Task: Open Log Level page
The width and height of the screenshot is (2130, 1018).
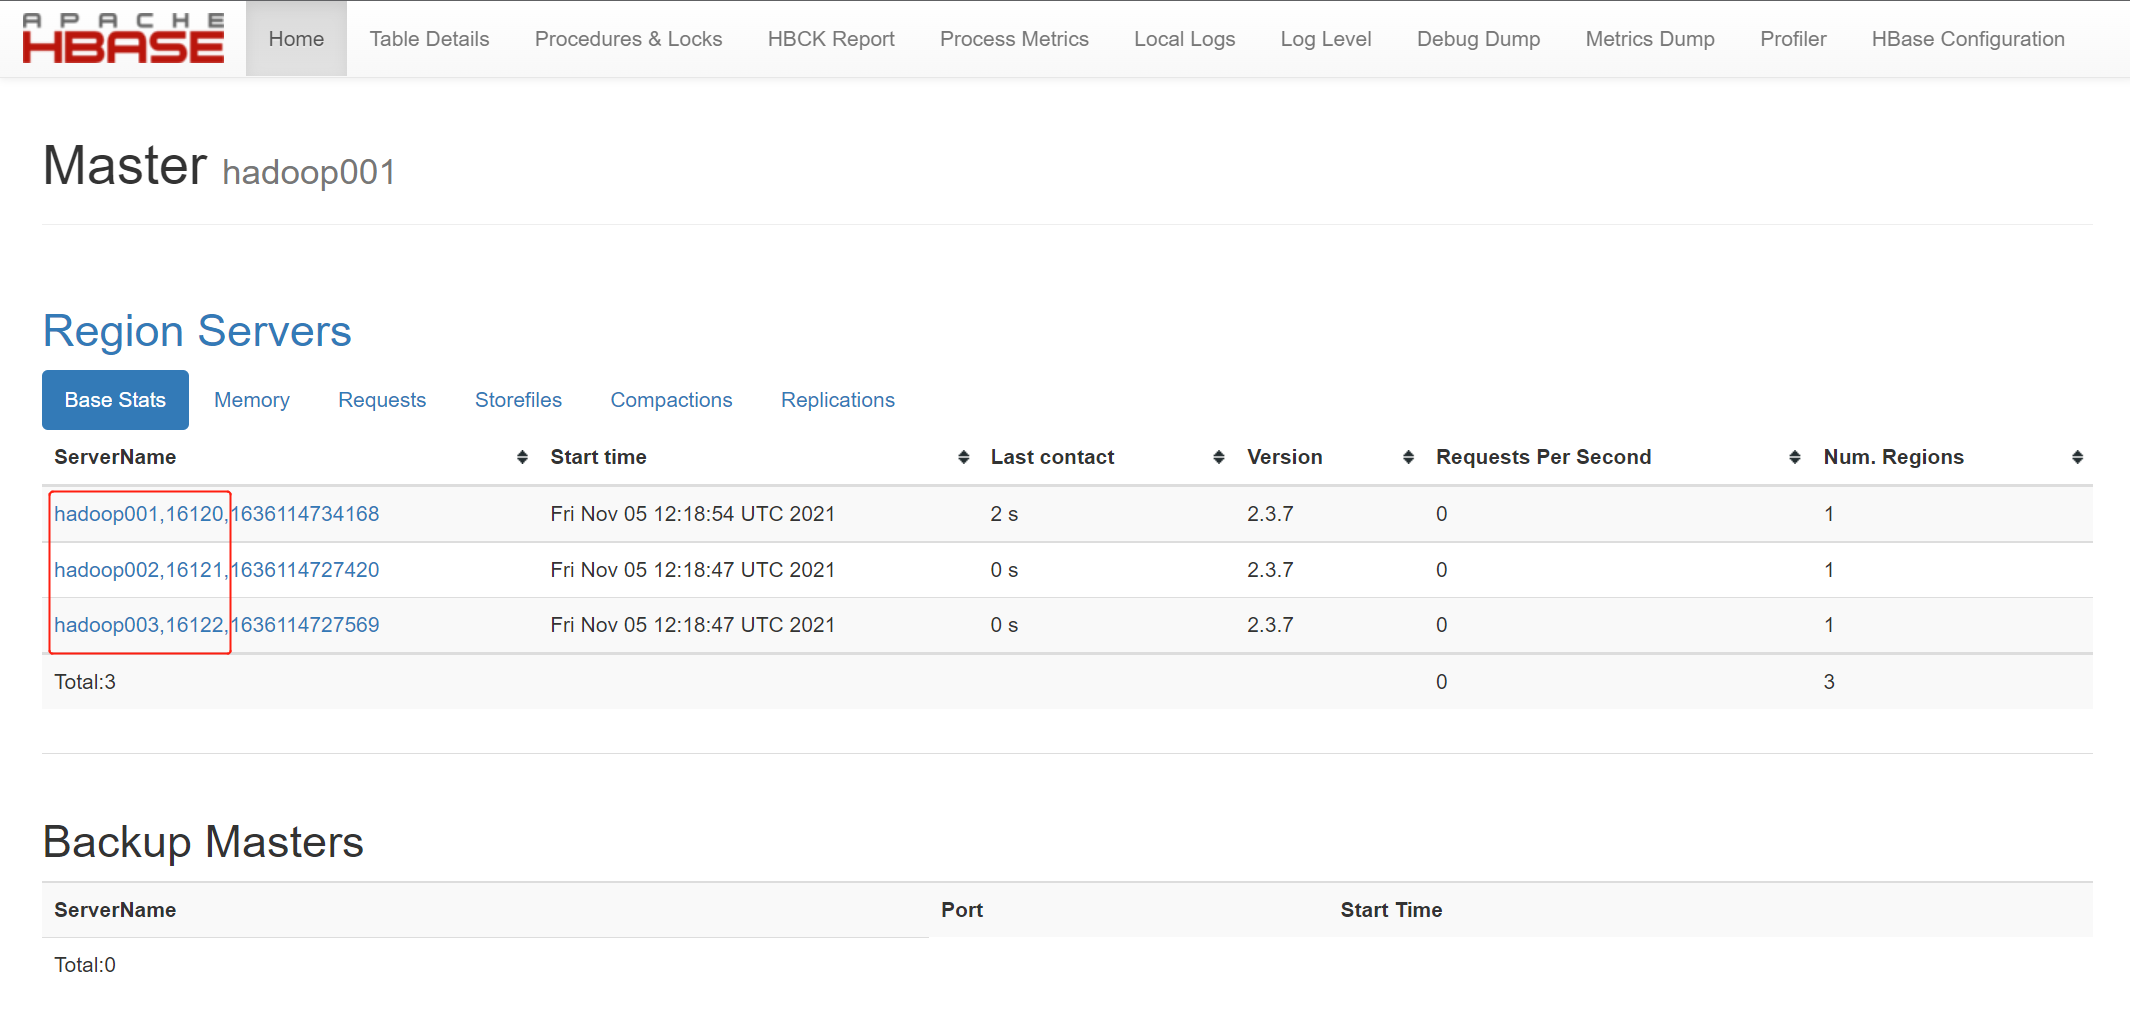Action: [1326, 39]
